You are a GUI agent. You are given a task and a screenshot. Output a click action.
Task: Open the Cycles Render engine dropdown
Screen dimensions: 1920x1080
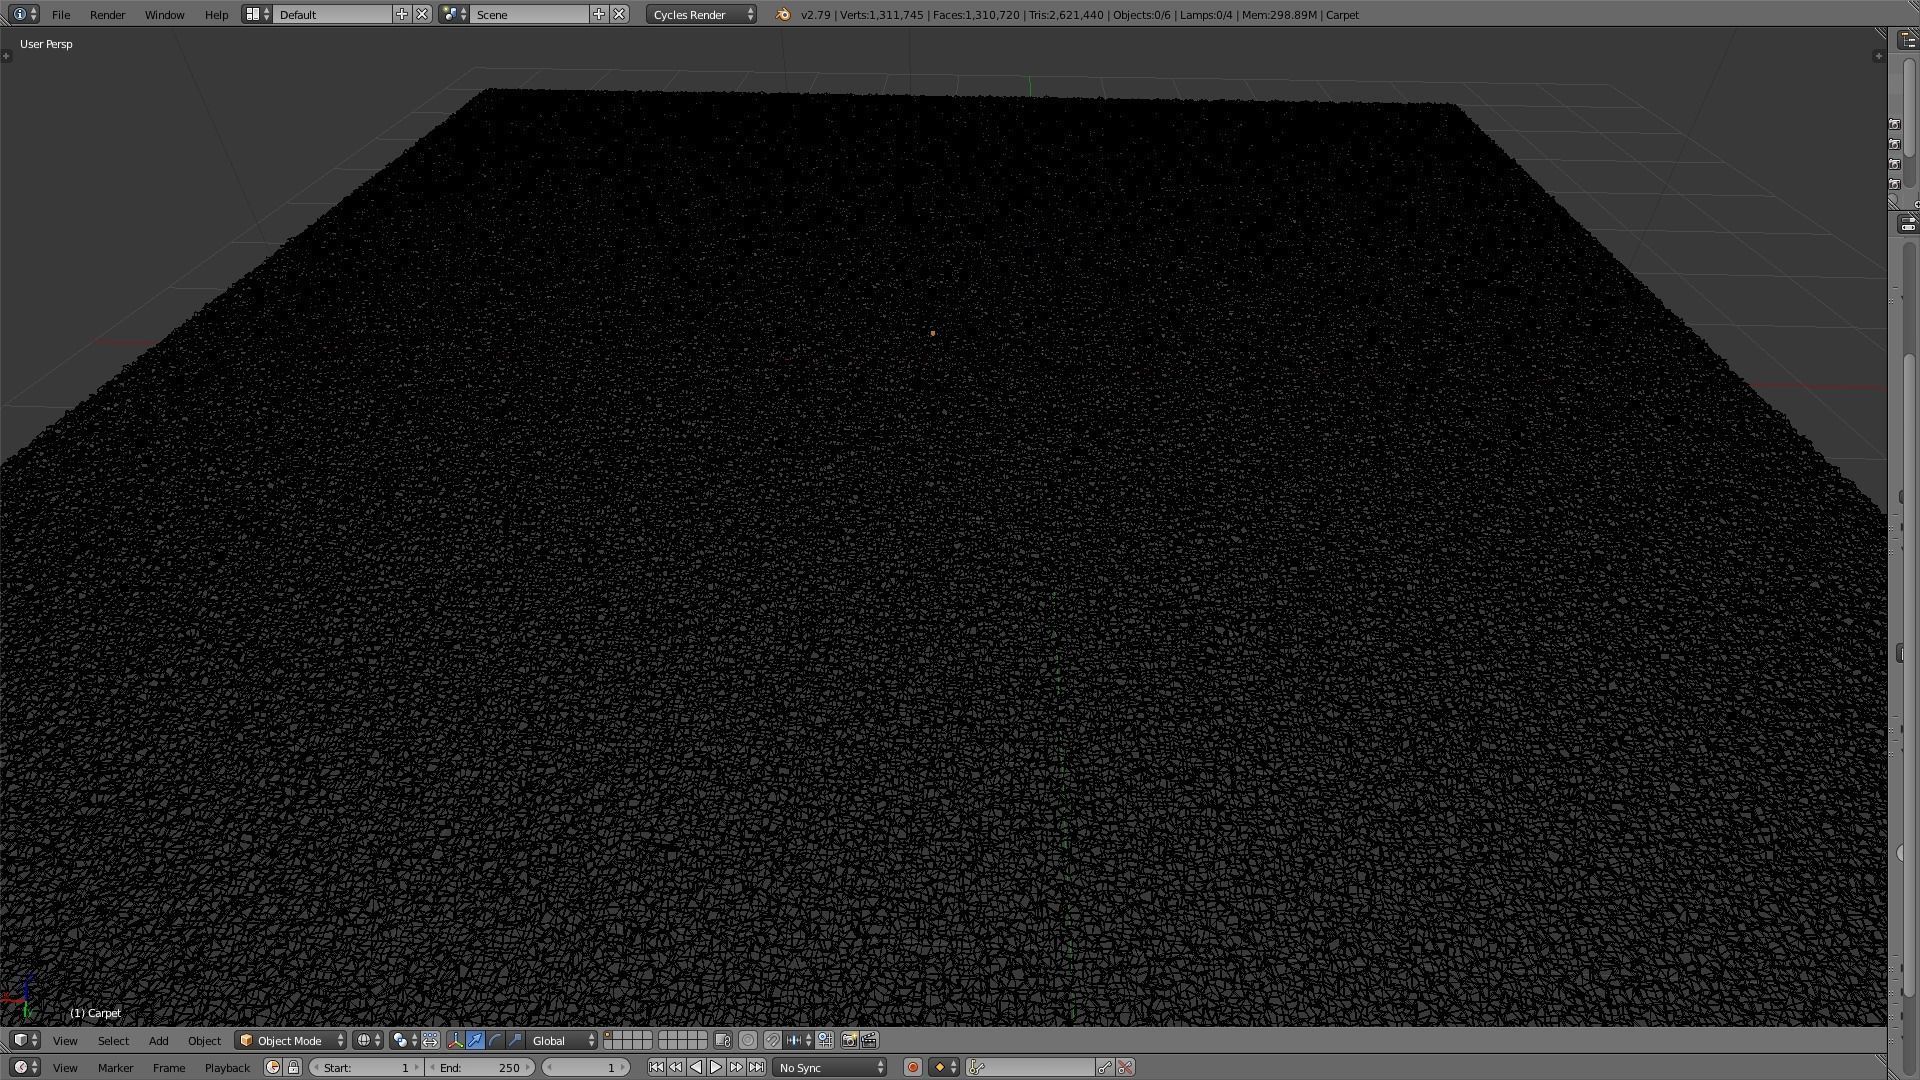click(701, 15)
